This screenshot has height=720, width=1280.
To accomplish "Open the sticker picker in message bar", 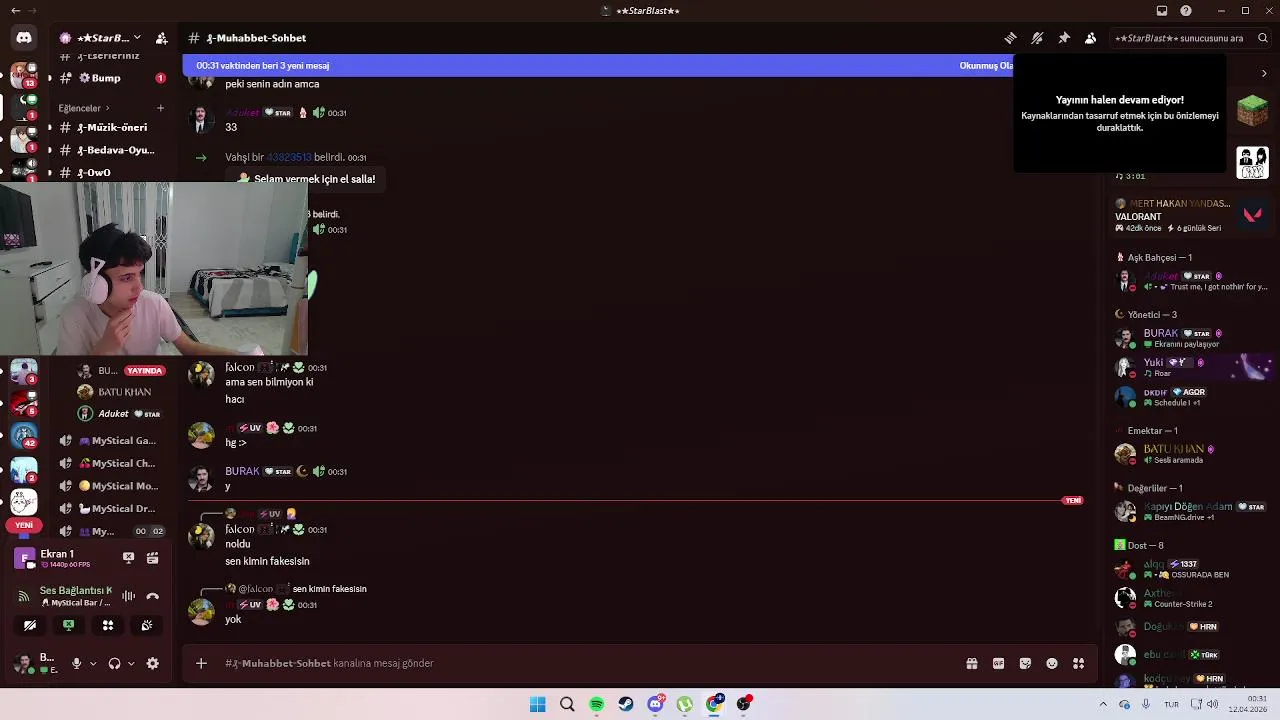I will pos(1025,663).
